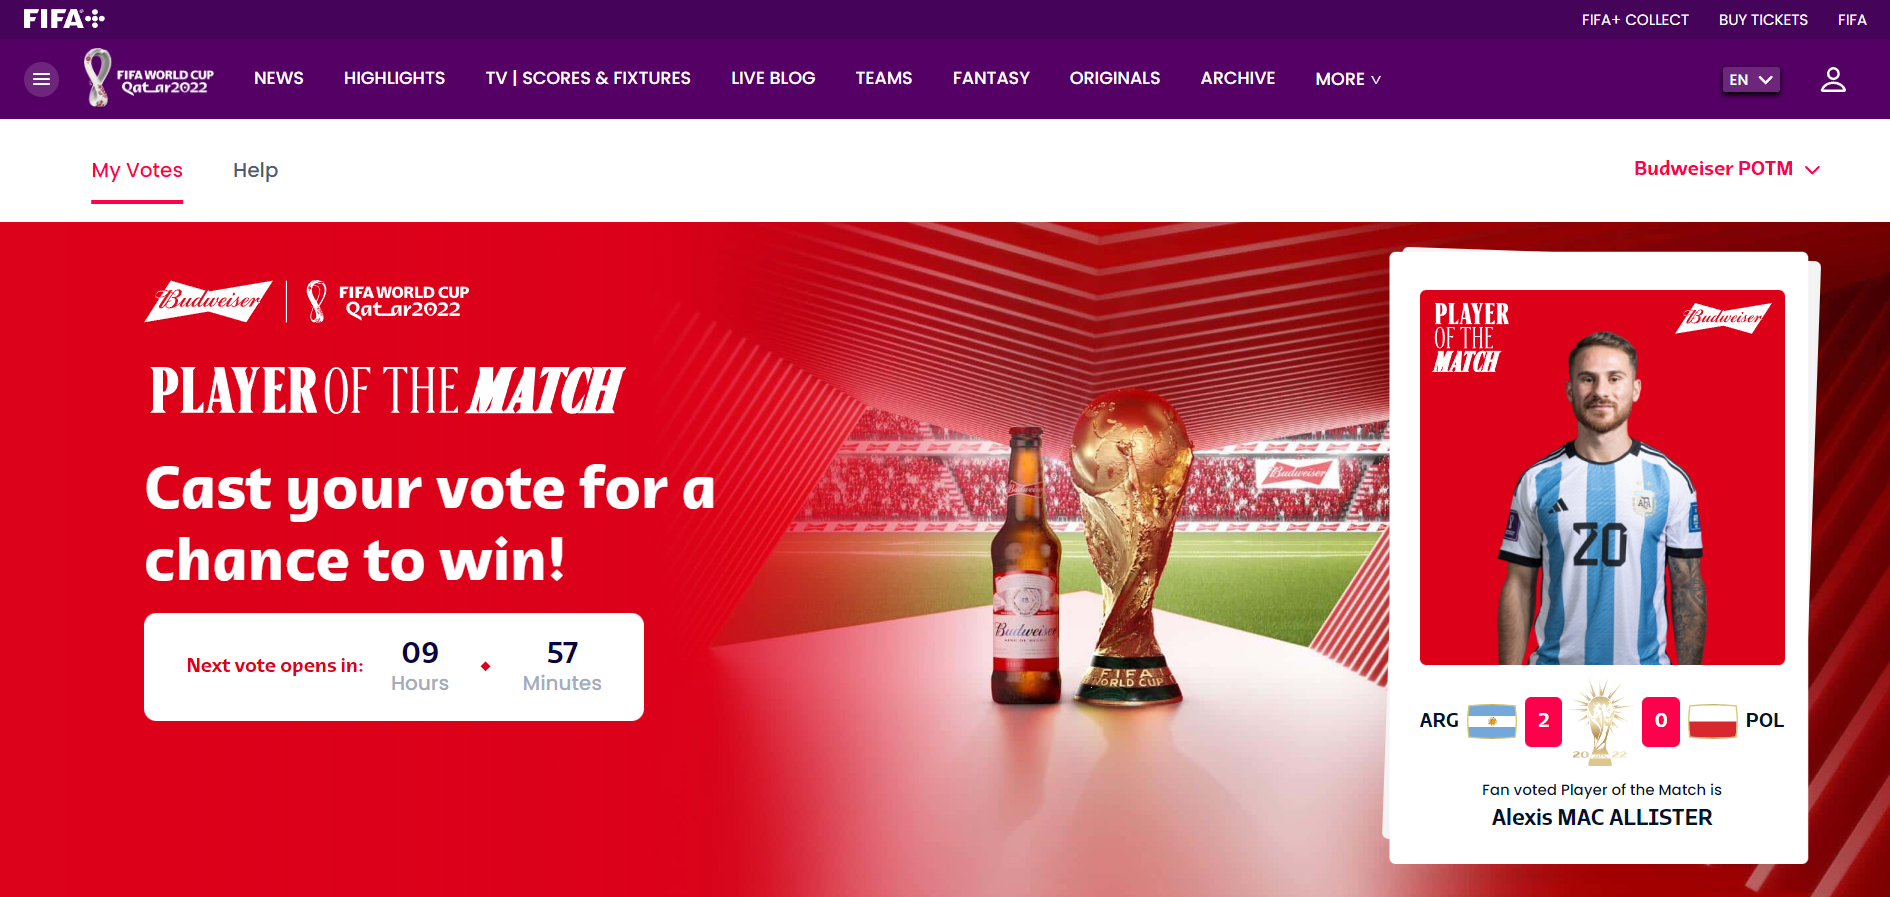Open the LIVE BLOG page
Image resolution: width=1890 pixels, height=897 pixels.
[x=773, y=78]
